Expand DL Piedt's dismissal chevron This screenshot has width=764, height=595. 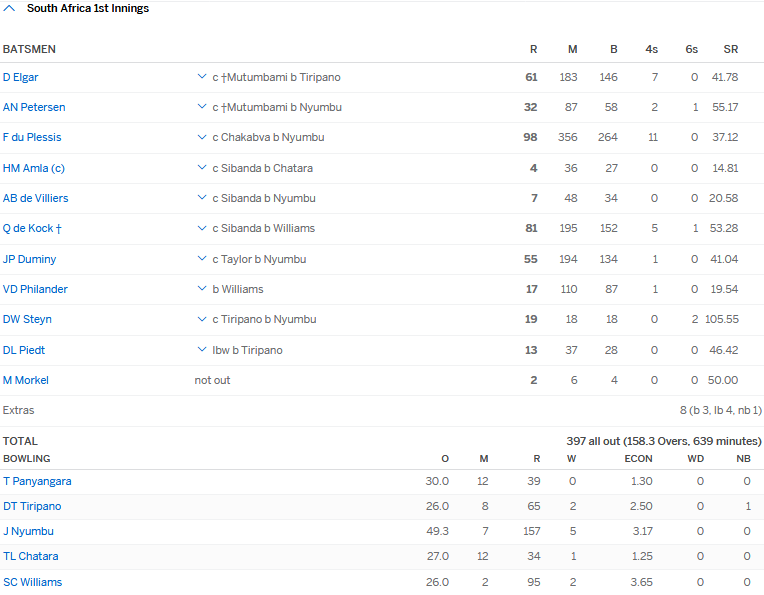click(x=202, y=350)
